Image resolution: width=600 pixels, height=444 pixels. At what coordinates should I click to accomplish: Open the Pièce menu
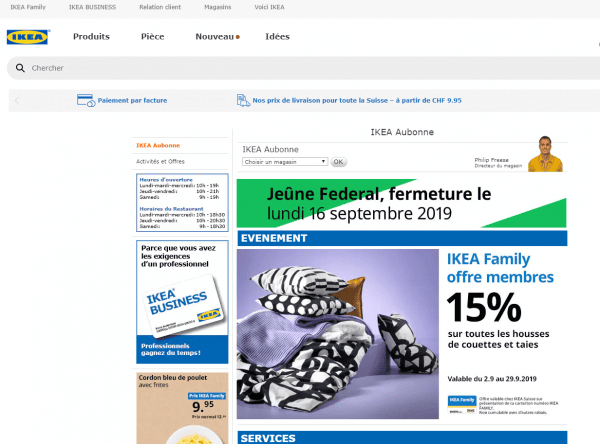tap(153, 37)
